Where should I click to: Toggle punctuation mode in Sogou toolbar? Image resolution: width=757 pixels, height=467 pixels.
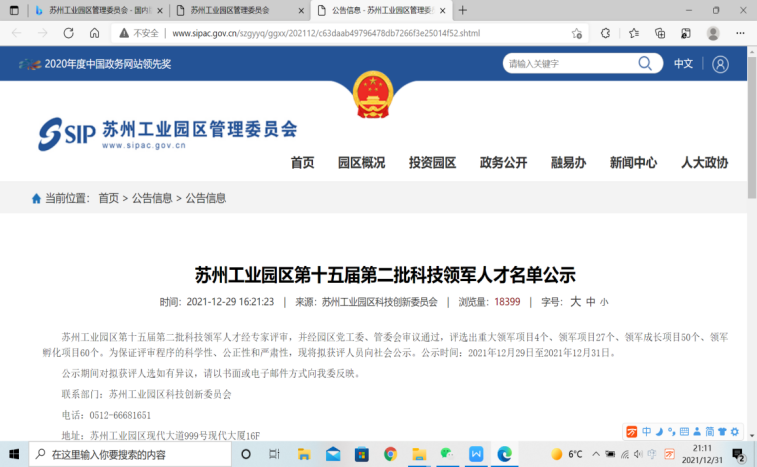pyautogui.click(x=672, y=431)
